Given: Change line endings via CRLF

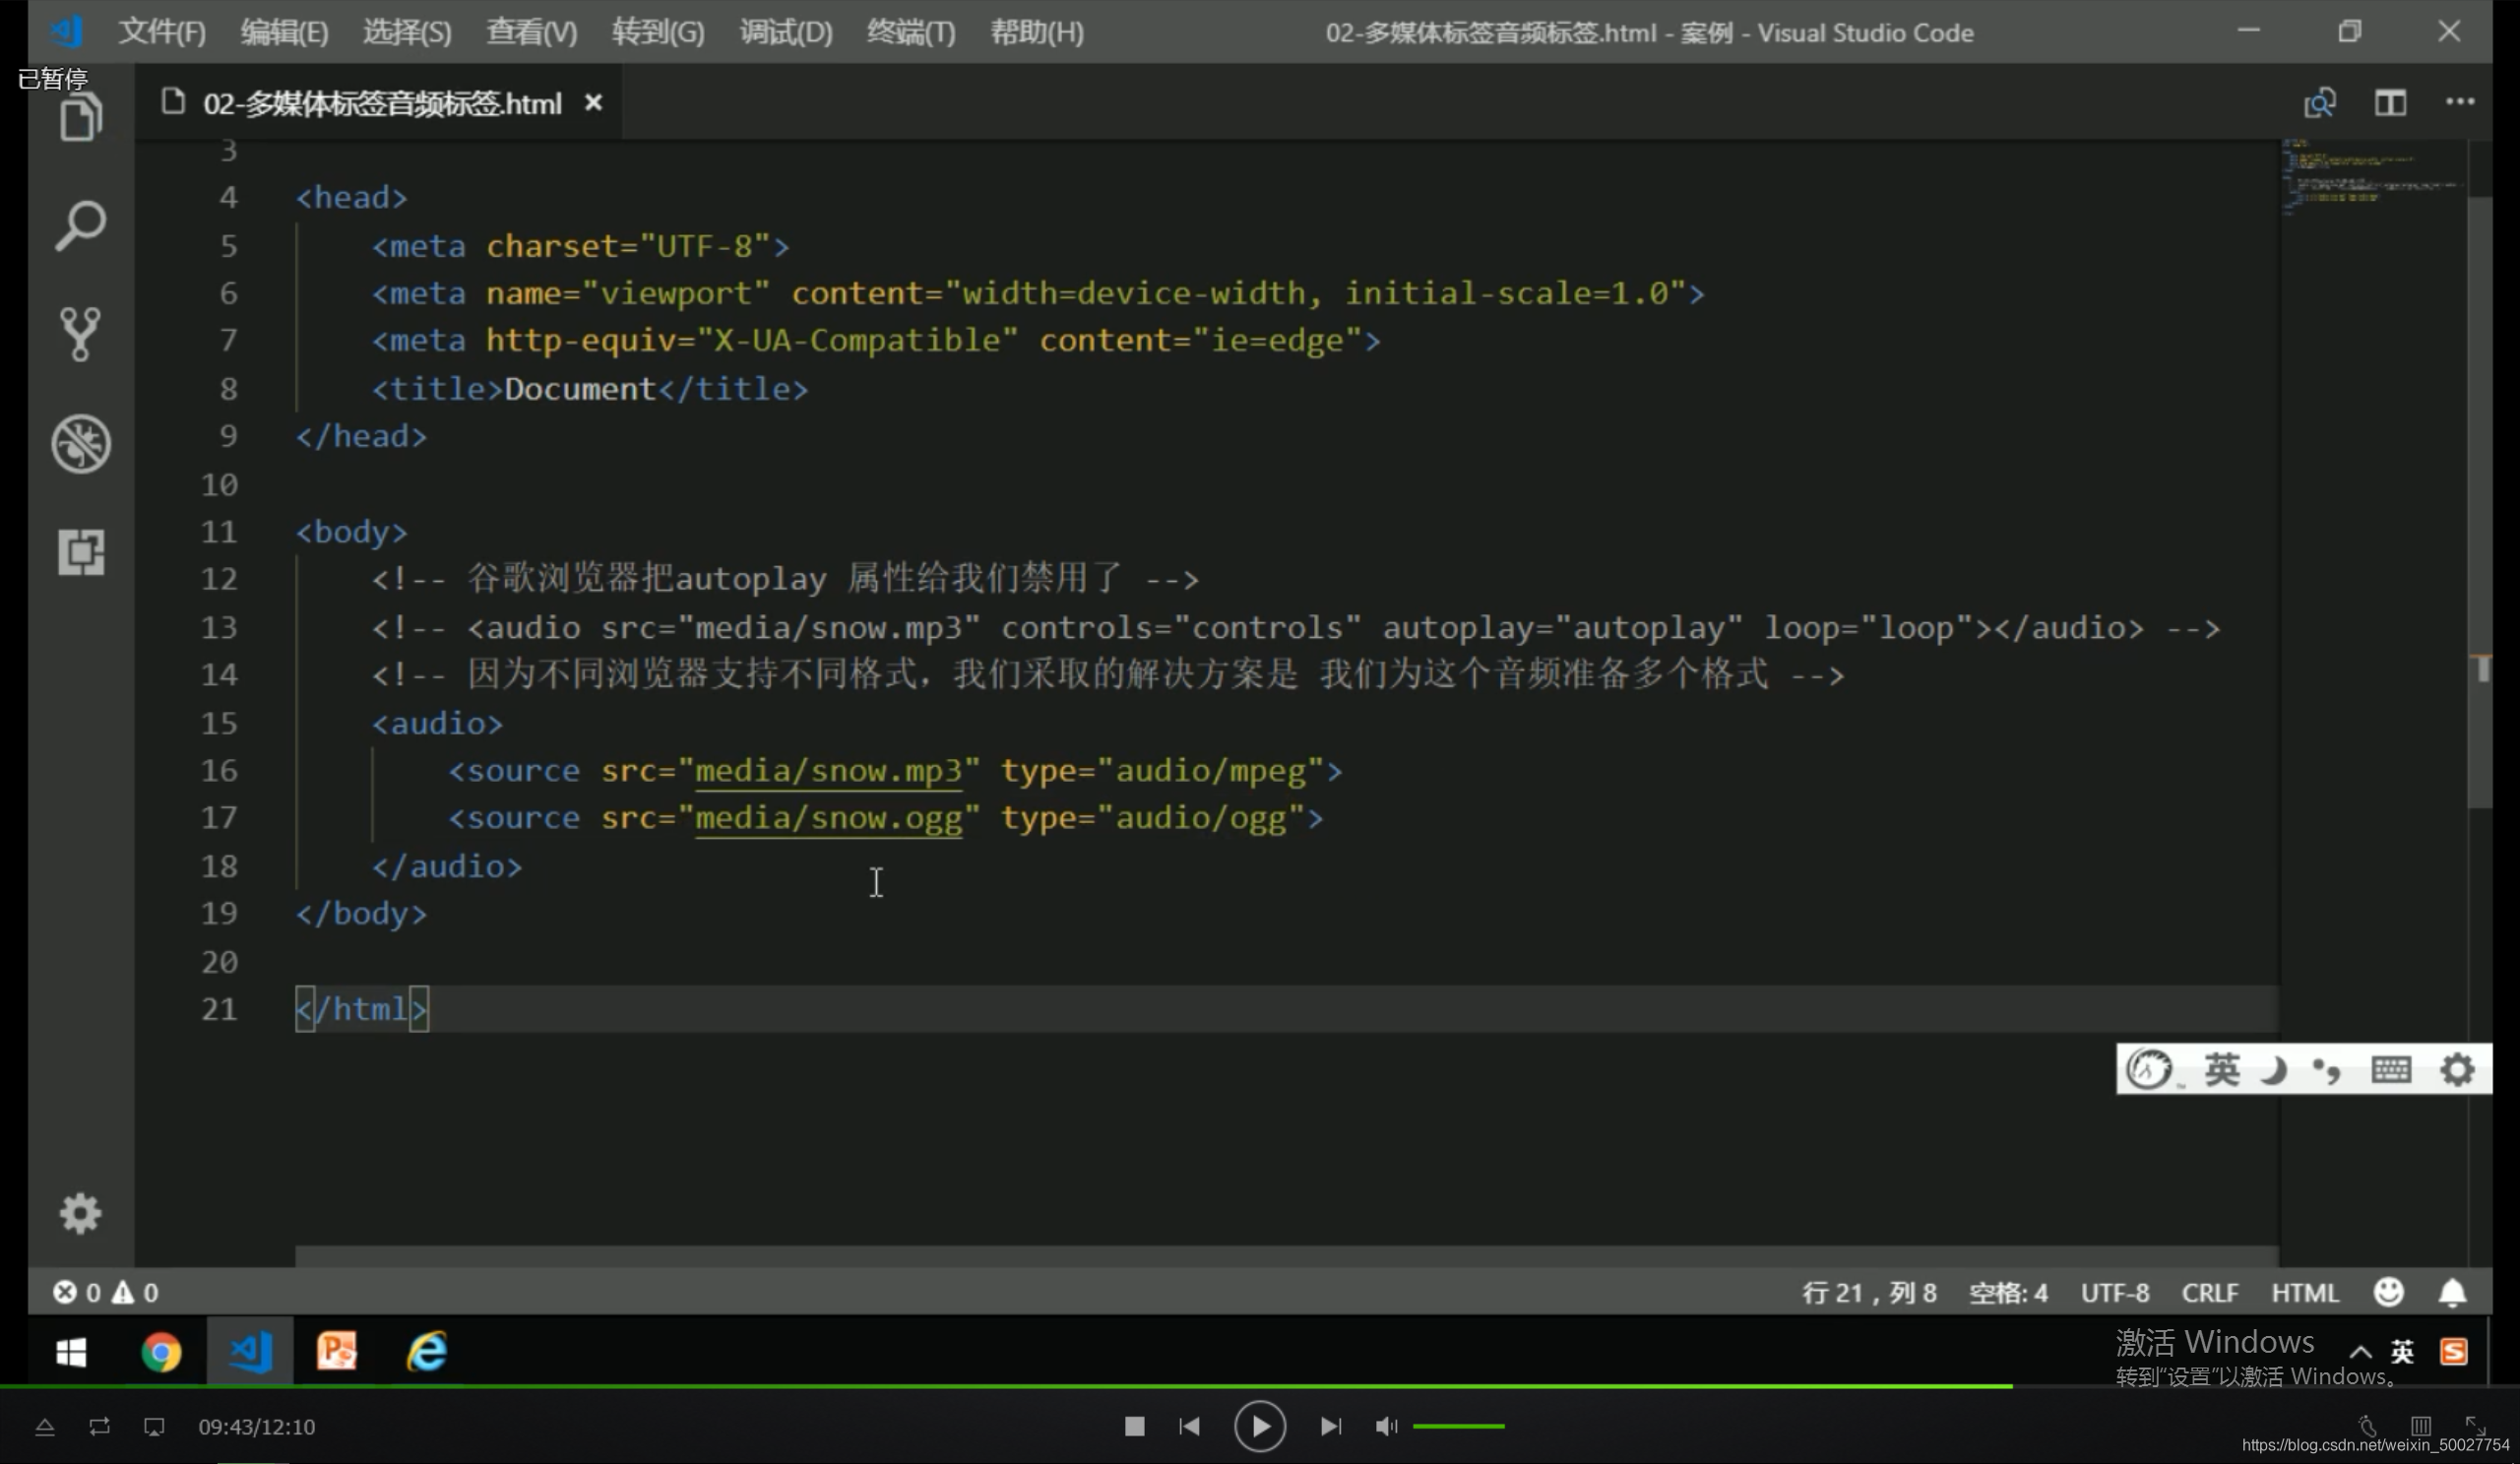Looking at the screenshot, I should (x=2210, y=1292).
